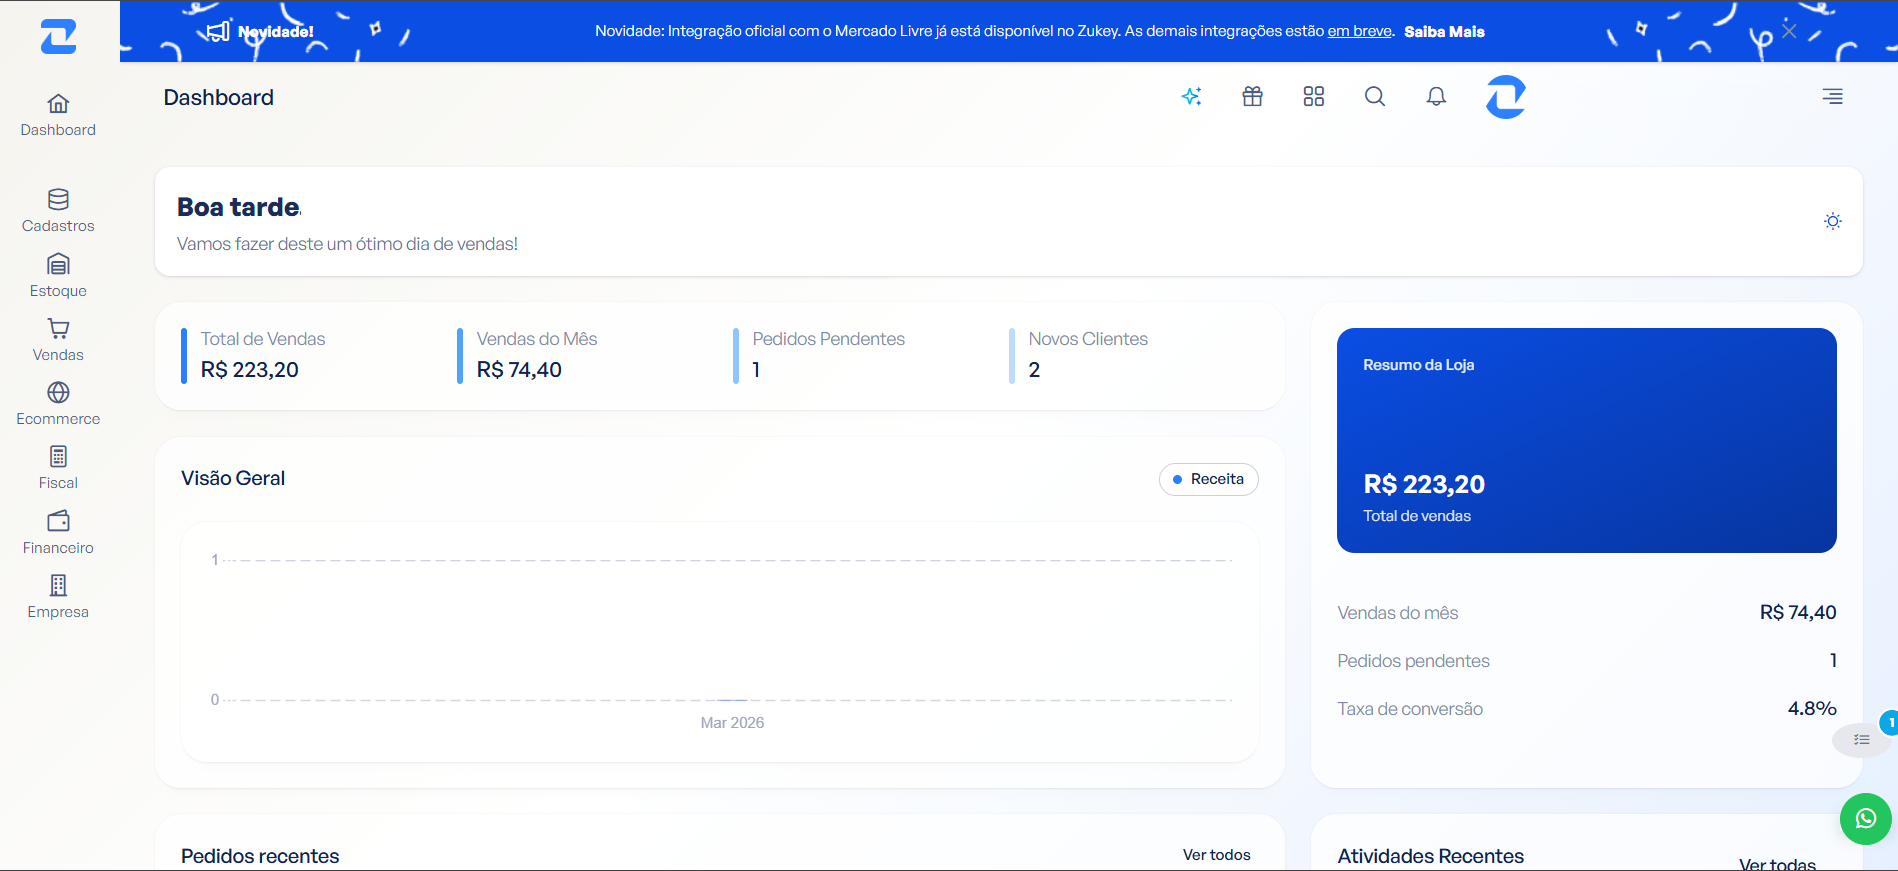Click the Taxa de conversão row
Image resolution: width=1898 pixels, height=871 pixels.
coord(1586,709)
